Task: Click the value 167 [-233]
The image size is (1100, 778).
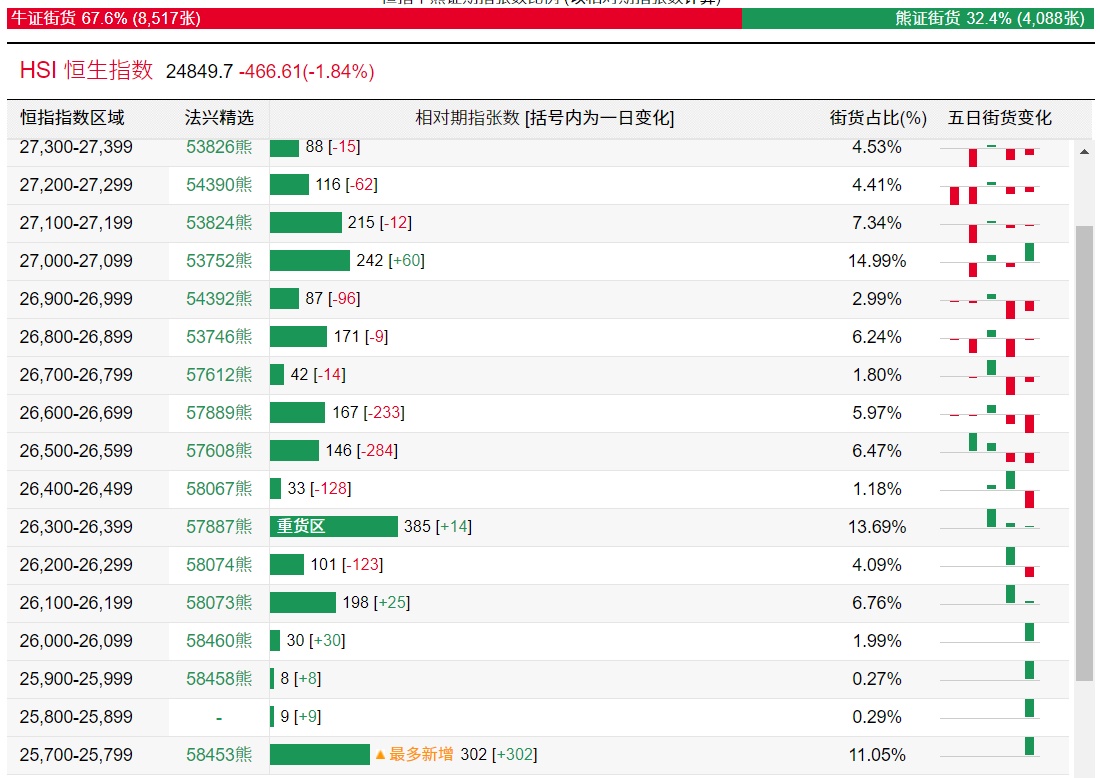Action: click(x=368, y=413)
